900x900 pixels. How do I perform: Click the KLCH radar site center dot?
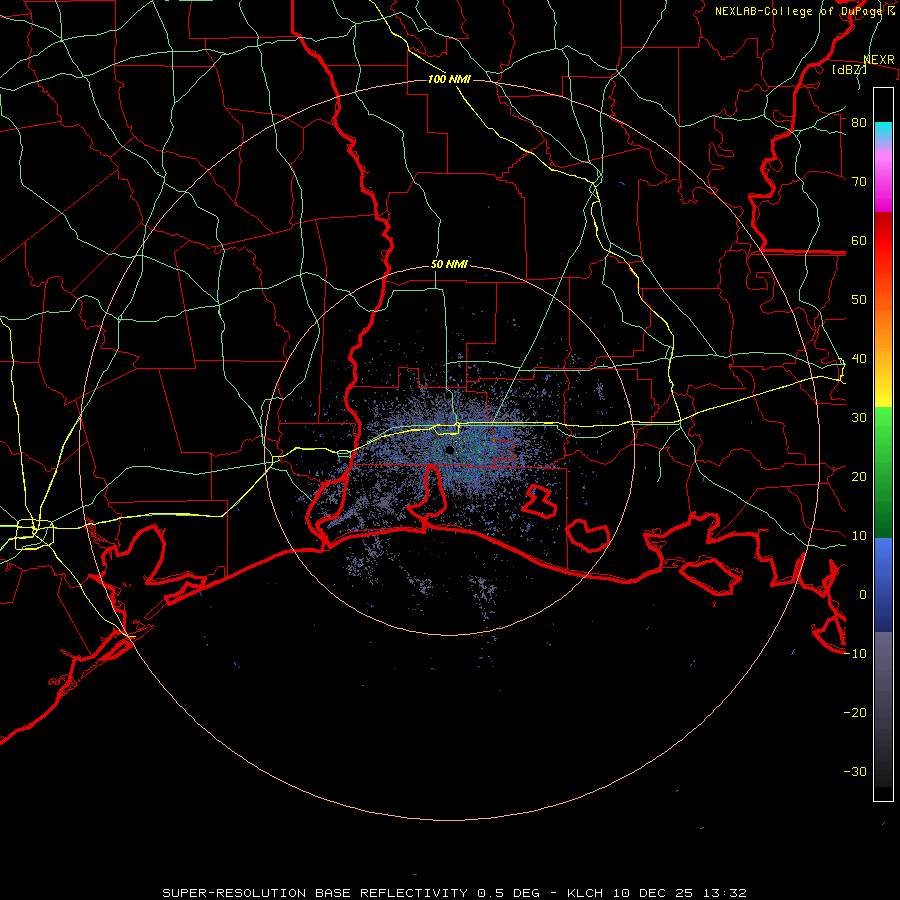tap(449, 450)
